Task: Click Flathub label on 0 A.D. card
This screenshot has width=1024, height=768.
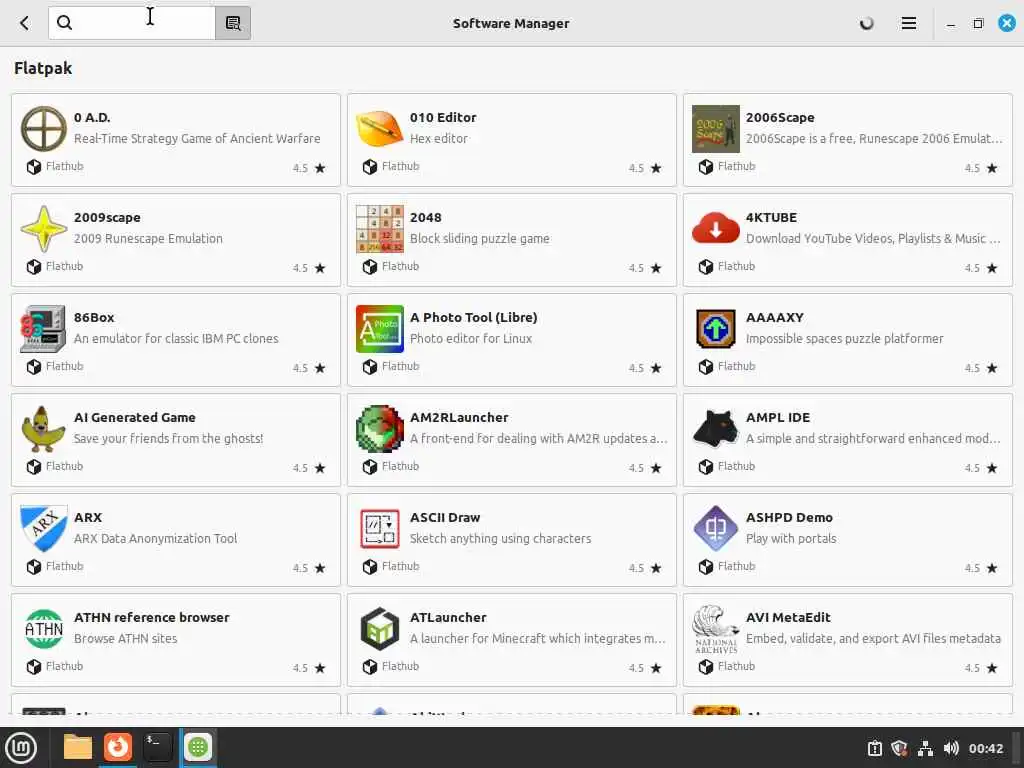Action: [65, 166]
